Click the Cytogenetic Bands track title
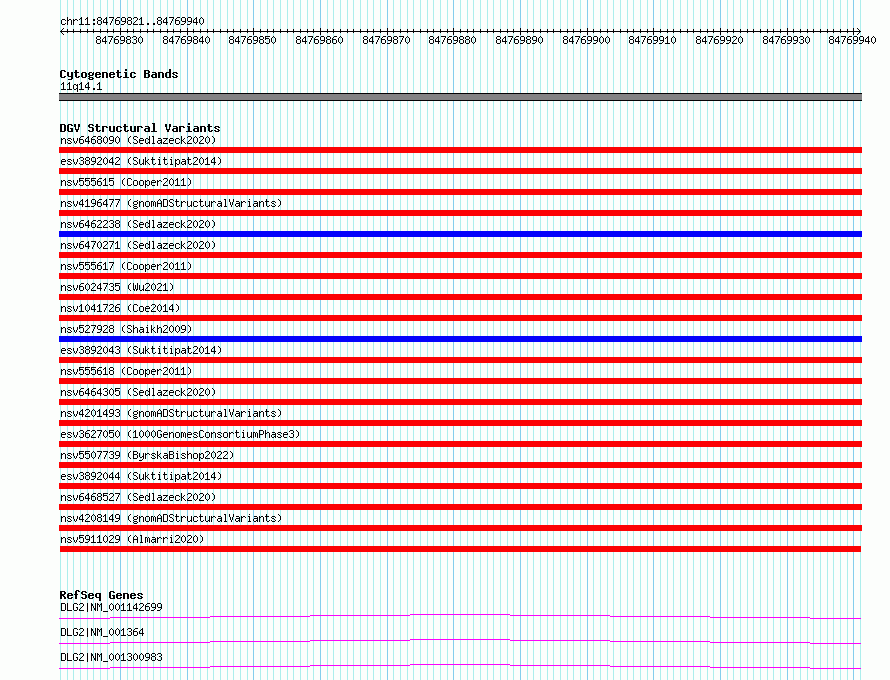This screenshot has width=890, height=680. coord(119,74)
